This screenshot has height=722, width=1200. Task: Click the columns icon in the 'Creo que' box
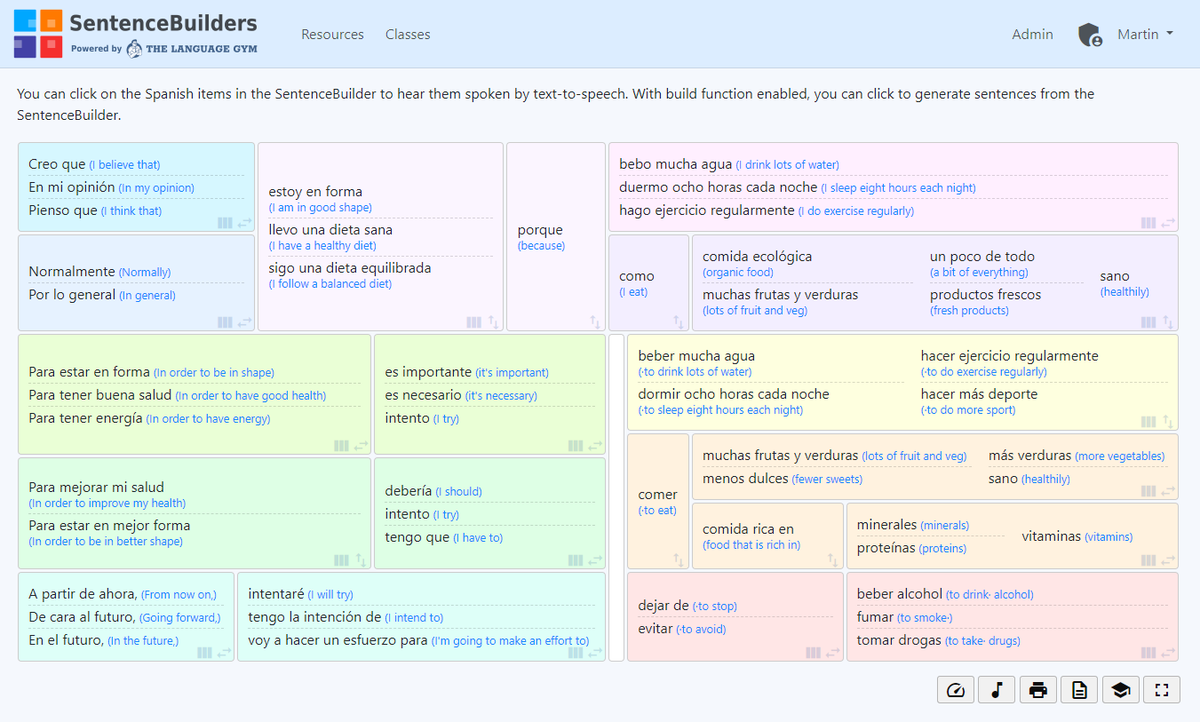pos(225,223)
